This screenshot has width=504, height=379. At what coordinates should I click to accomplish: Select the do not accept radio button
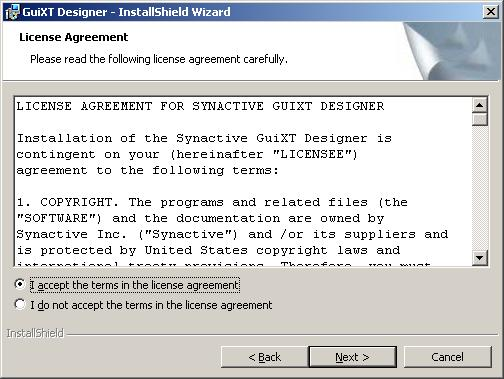20,304
